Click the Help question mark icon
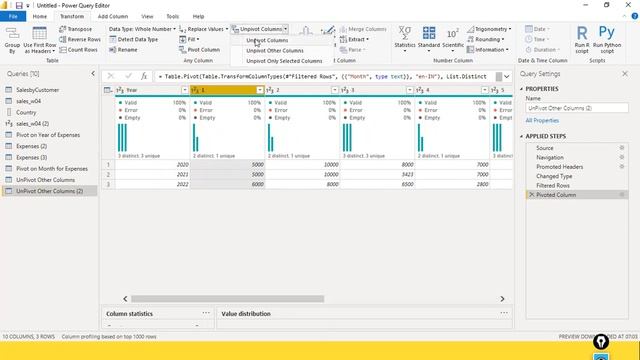The image size is (640, 360). [635, 16]
